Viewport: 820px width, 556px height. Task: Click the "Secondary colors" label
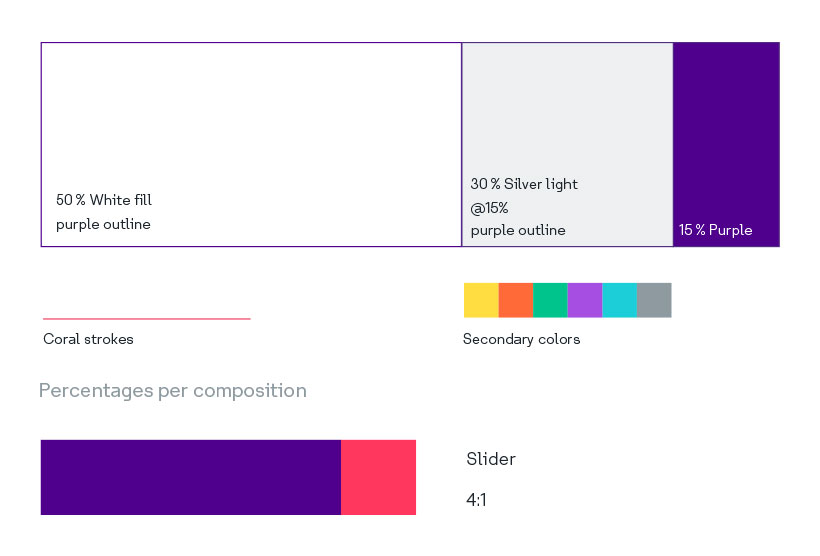pyautogui.click(x=521, y=339)
